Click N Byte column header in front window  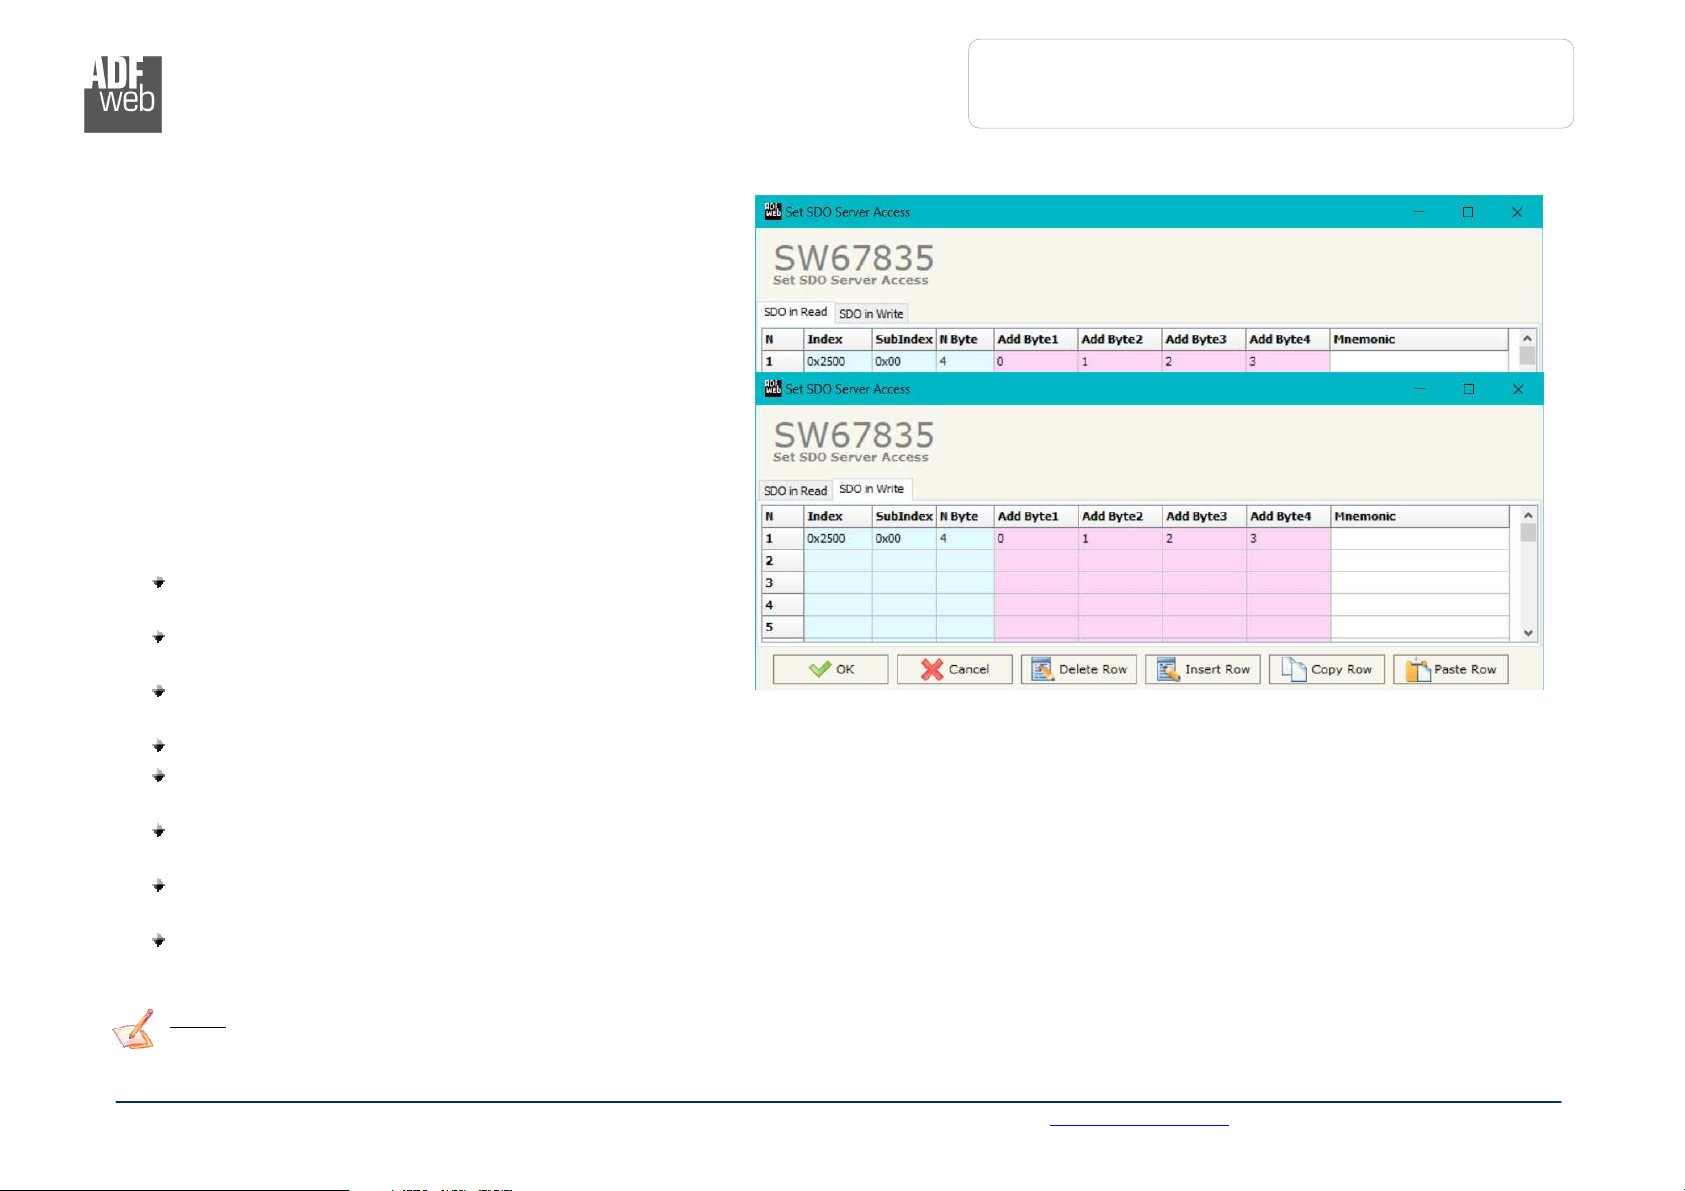965,516
